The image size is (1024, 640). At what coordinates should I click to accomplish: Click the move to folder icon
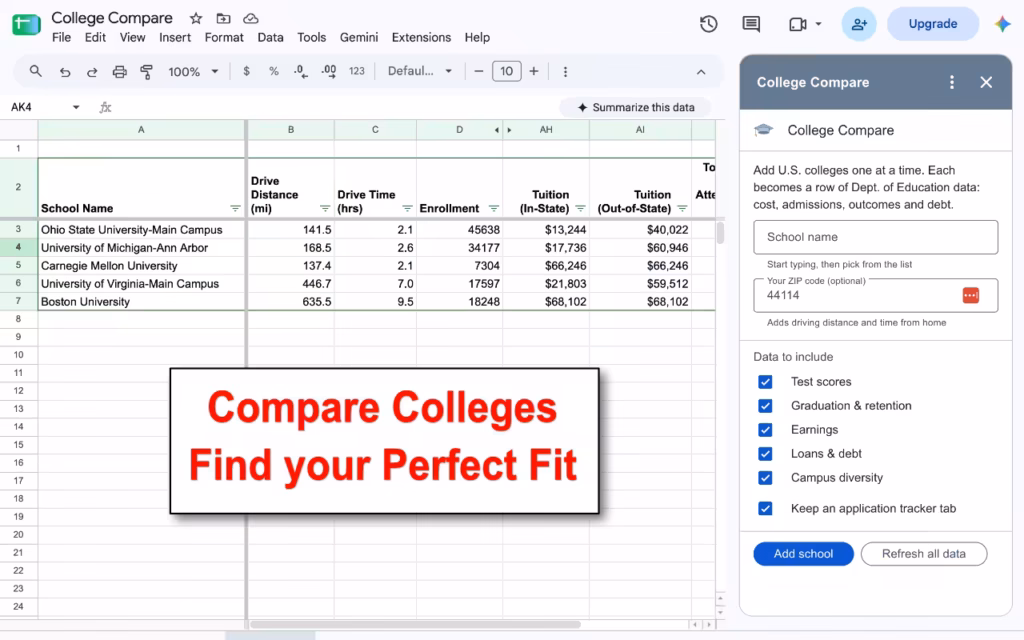223,18
